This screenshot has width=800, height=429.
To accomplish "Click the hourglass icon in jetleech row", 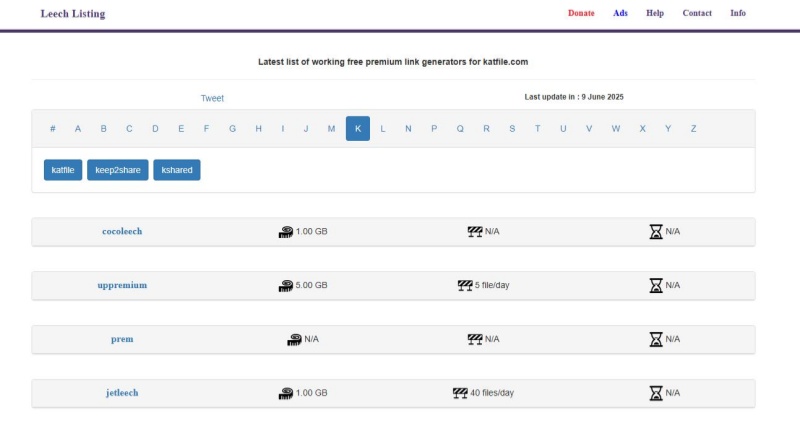I will pos(656,393).
